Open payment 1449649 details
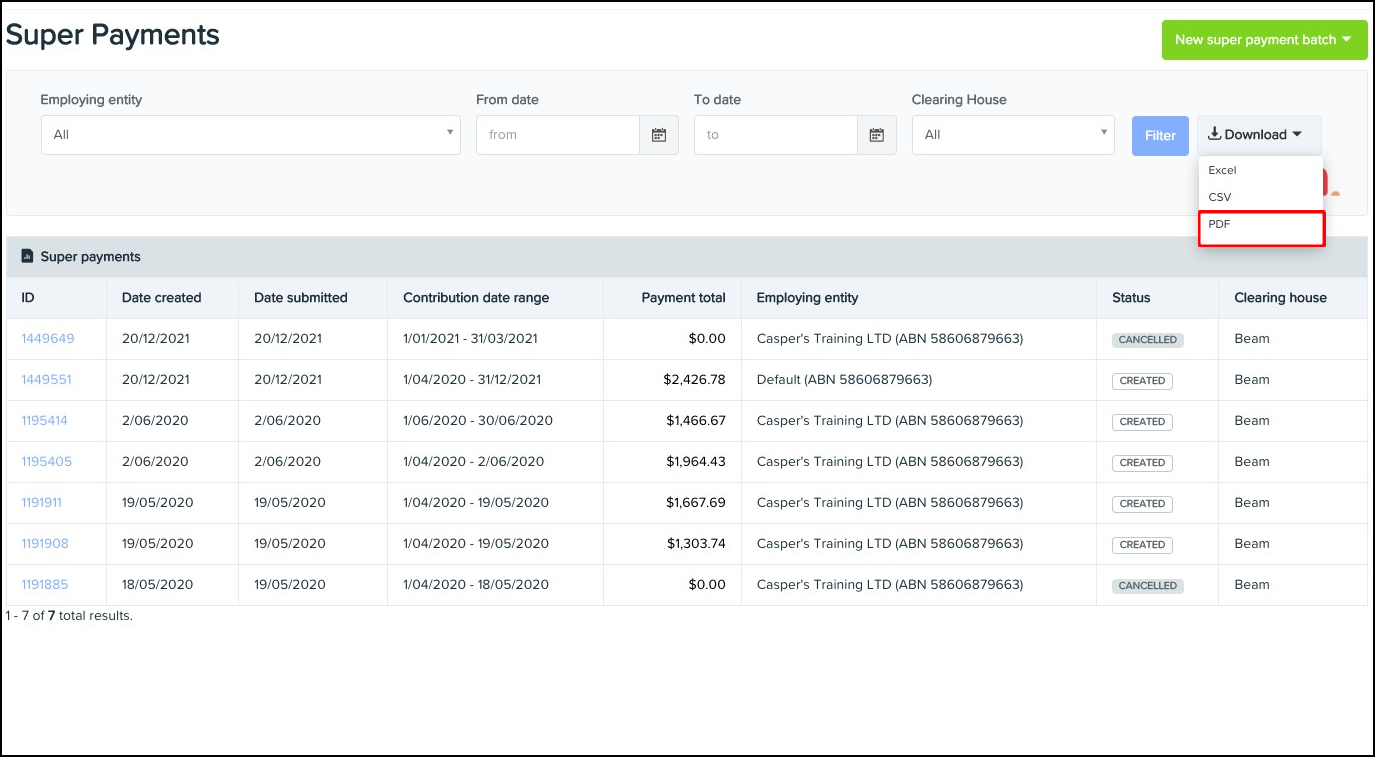The height and width of the screenshot is (757, 1375). click(47, 339)
